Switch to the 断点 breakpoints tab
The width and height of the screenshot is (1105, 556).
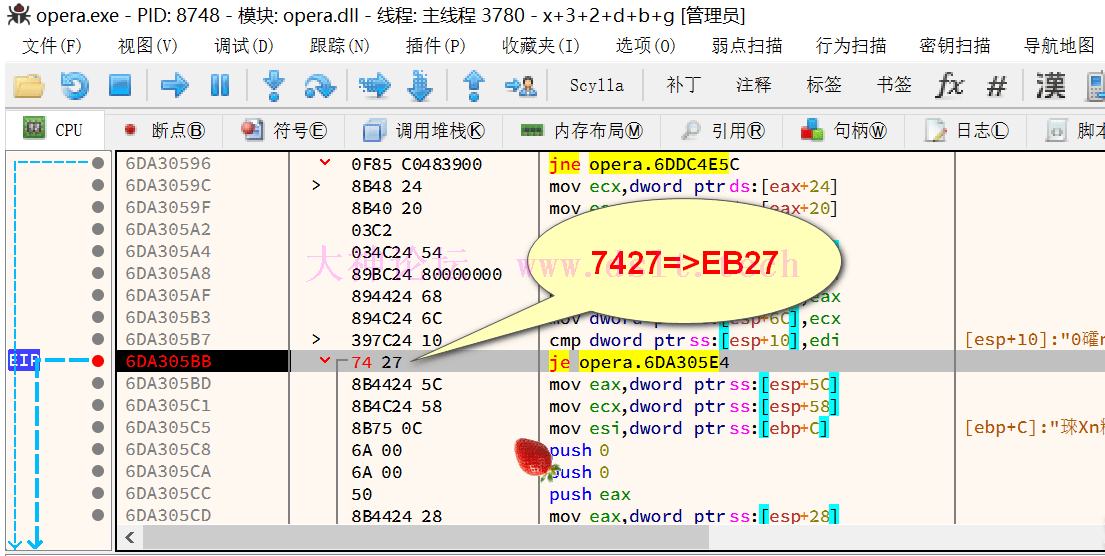tap(164, 131)
